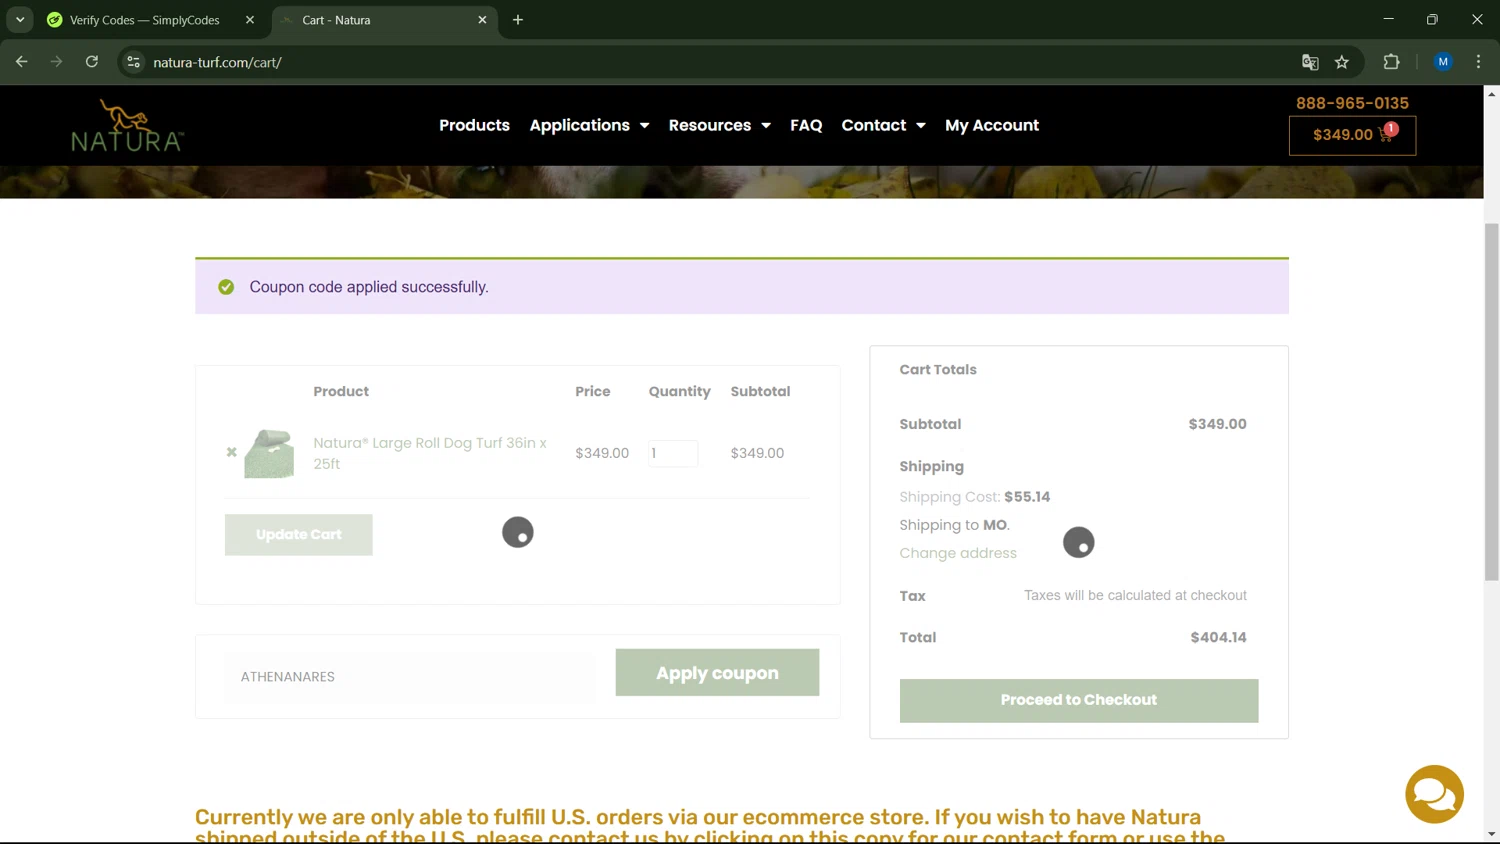Click the Cart Totals heading

click(x=938, y=369)
